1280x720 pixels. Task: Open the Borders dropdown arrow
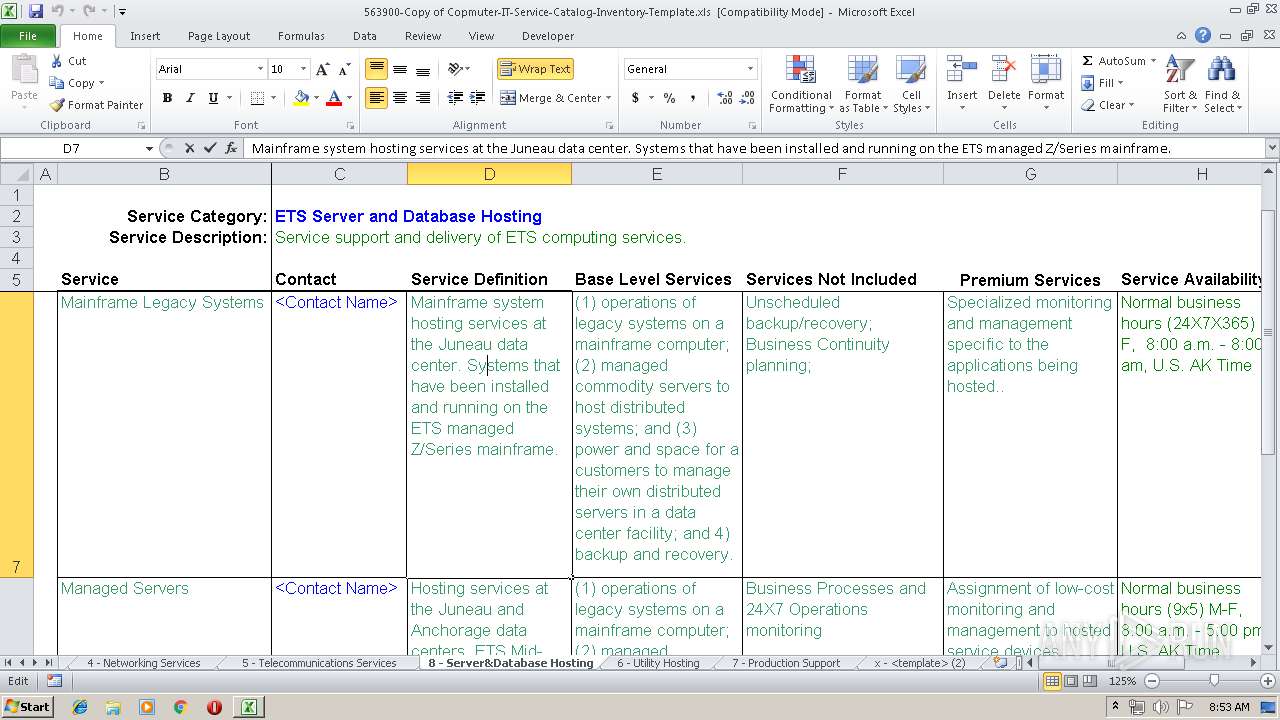tap(273, 98)
